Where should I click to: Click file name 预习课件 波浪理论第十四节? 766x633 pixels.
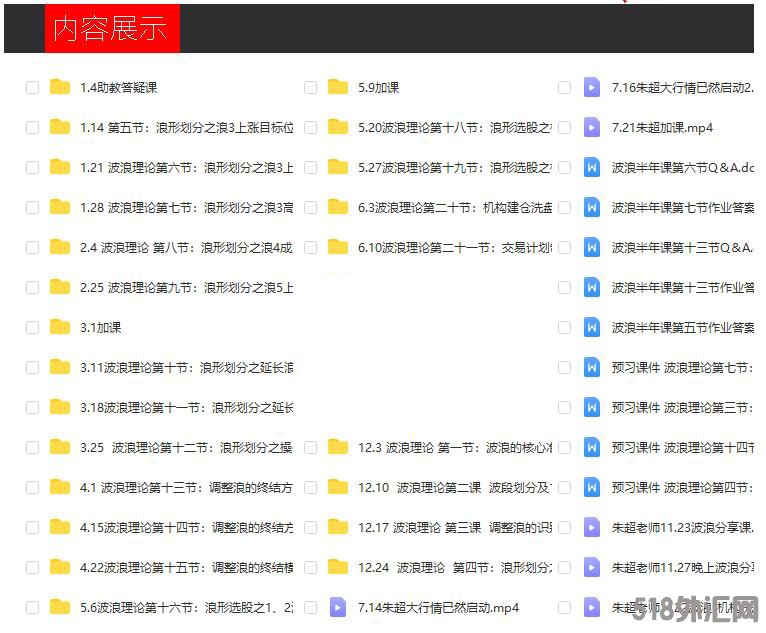[x=683, y=447]
